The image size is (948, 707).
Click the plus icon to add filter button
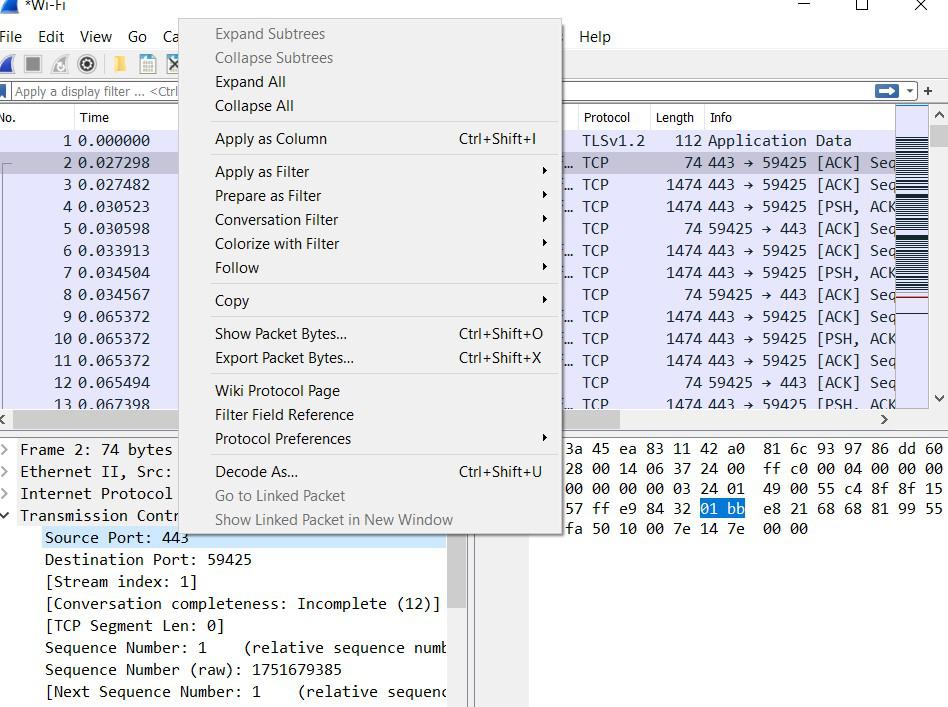(x=928, y=91)
